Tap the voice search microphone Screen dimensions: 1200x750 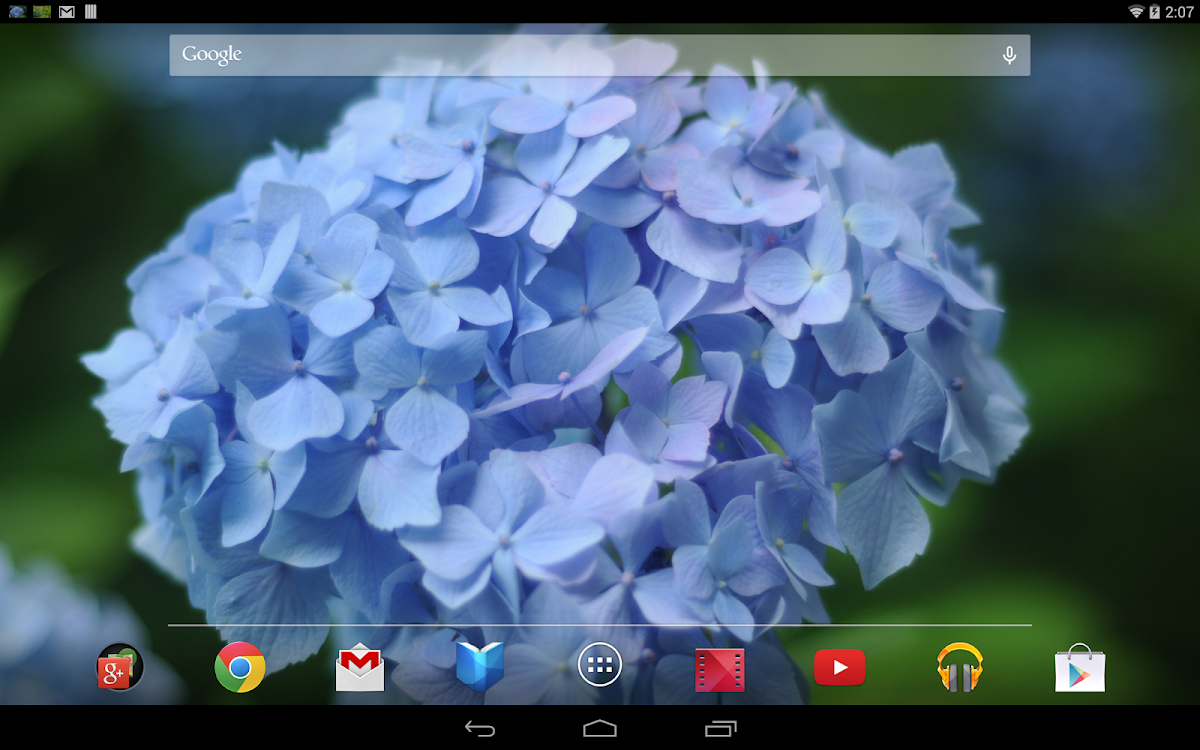pyautogui.click(x=1010, y=55)
